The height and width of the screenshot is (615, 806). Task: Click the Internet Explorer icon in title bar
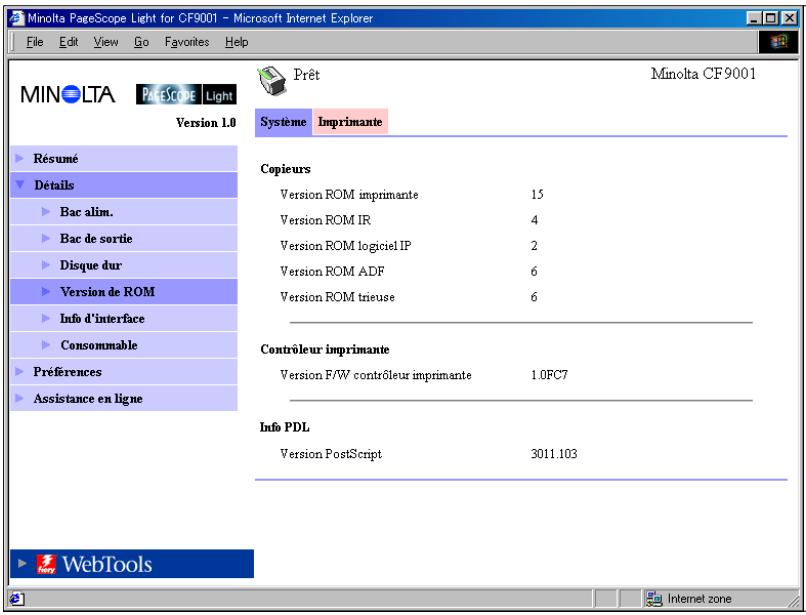pos(16,18)
